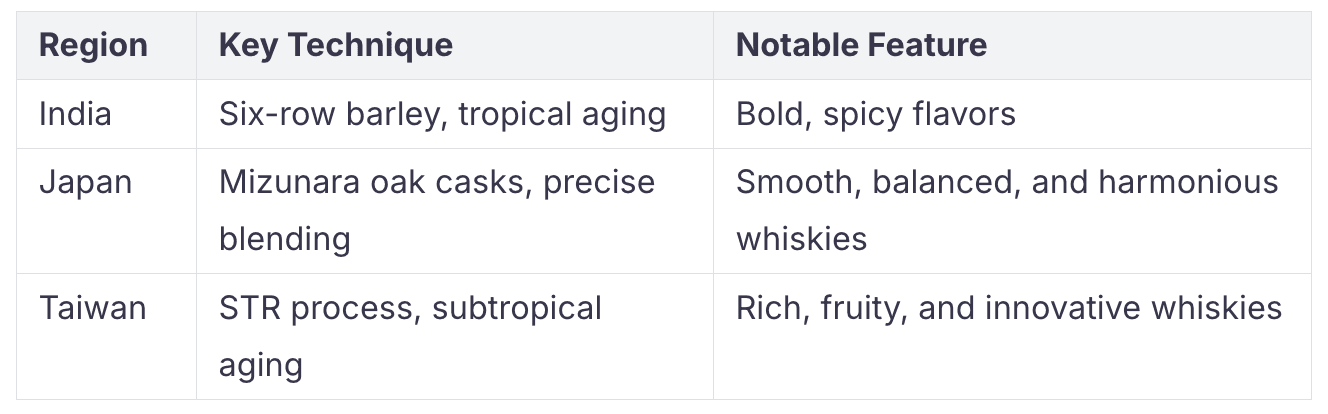This screenshot has height=414, width=1328.
Task: Click the Region column header
Action: coord(106,45)
